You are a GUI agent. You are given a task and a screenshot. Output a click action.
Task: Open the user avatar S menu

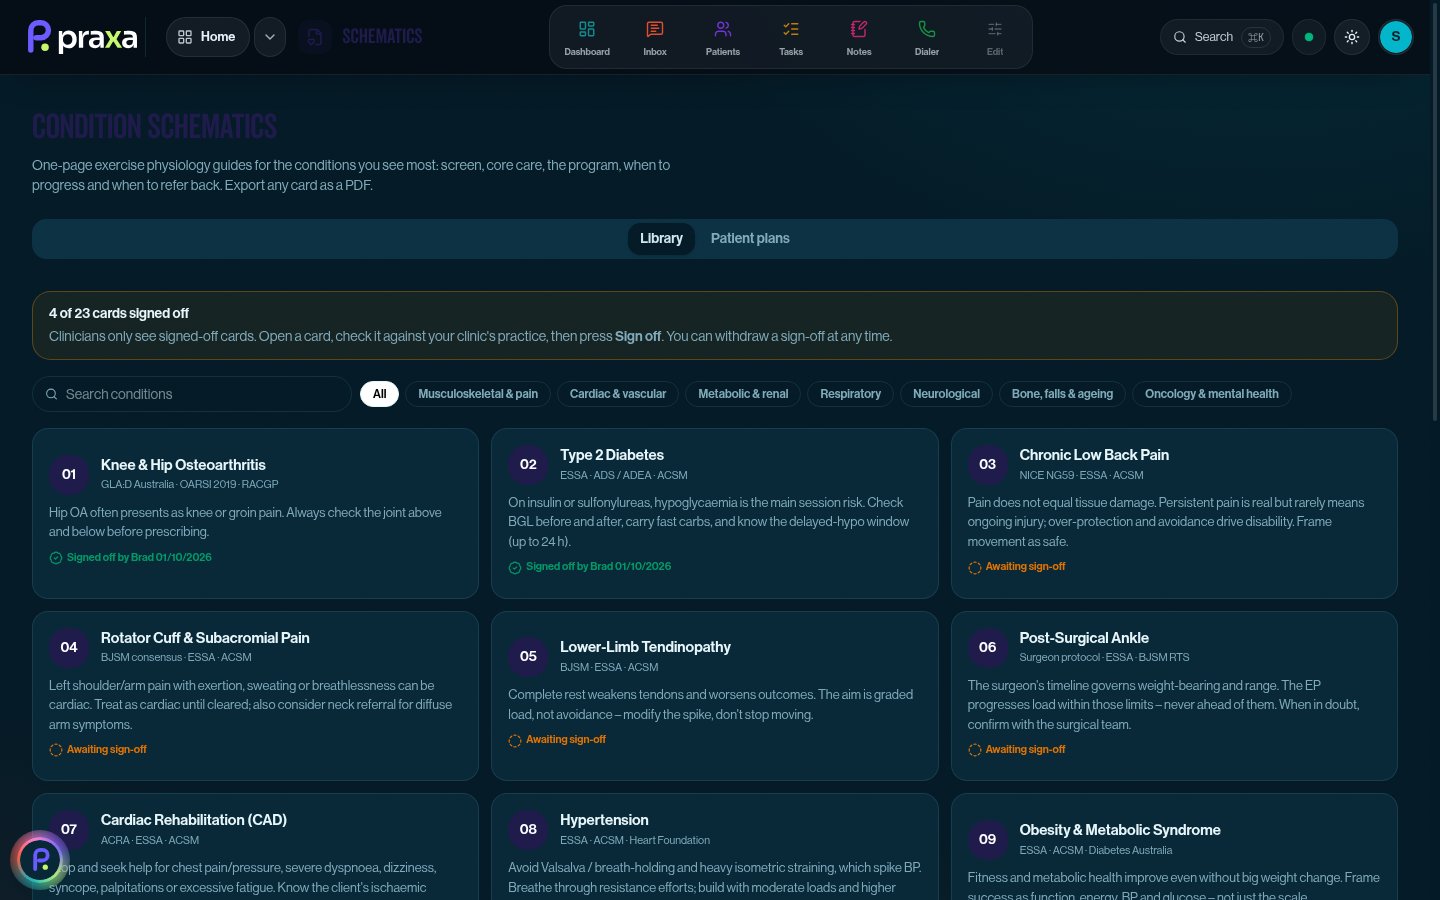(1396, 37)
